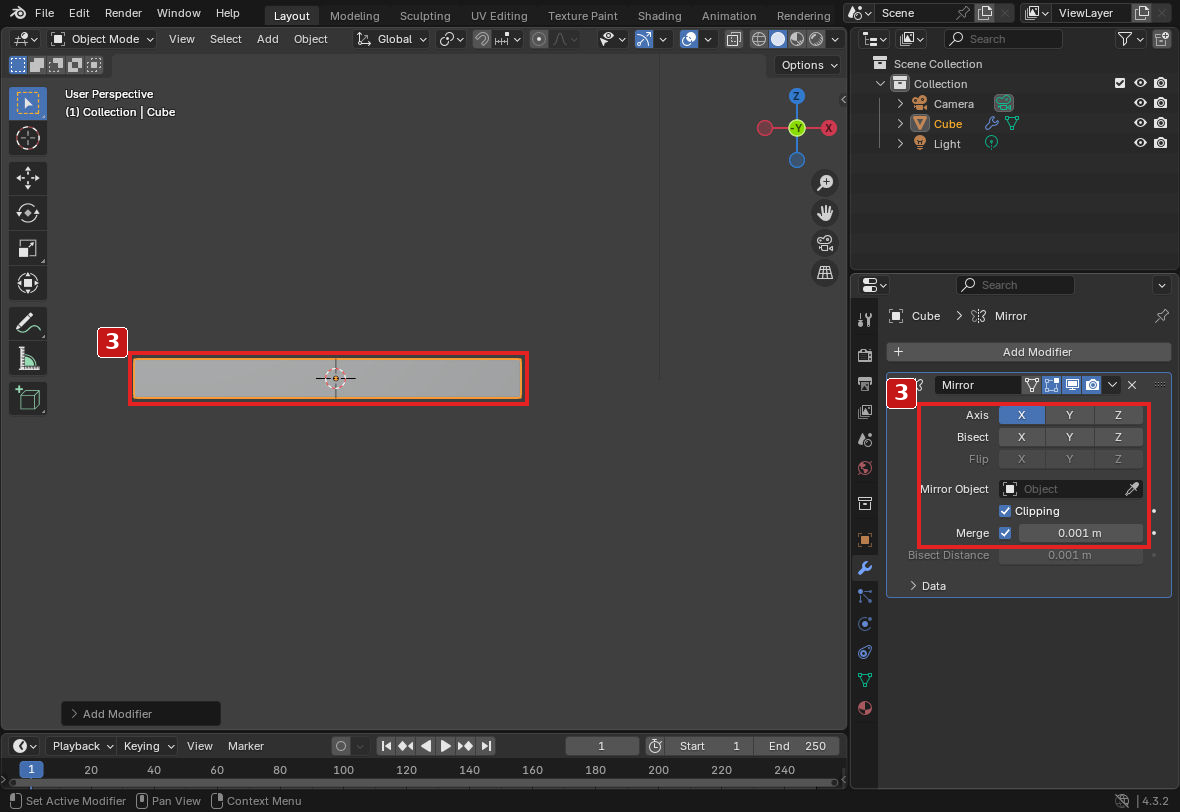1180x812 pixels.
Task: Hide the Light object in viewport
Action: point(1140,143)
